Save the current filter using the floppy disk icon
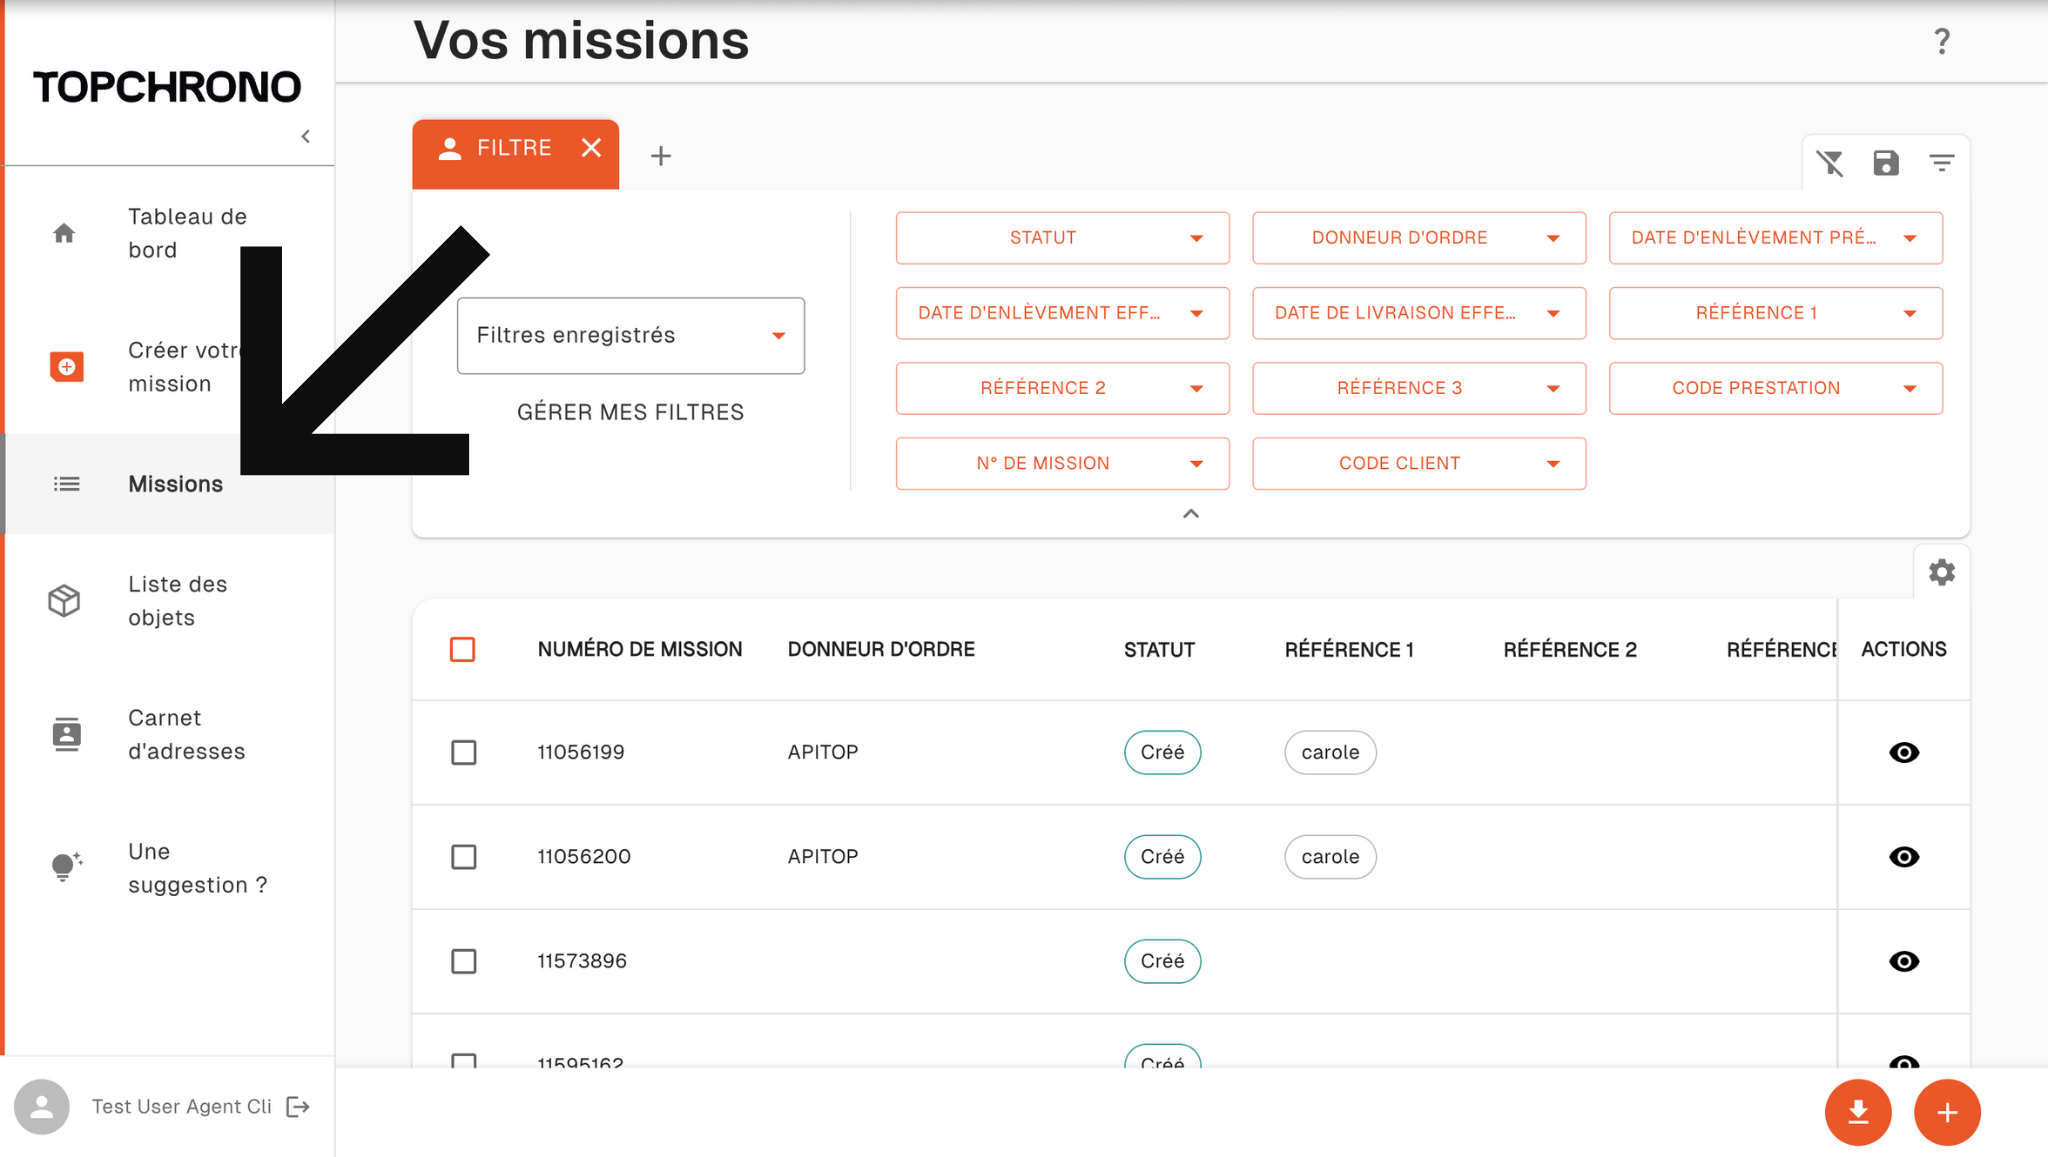The width and height of the screenshot is (2048, 1157). [1887, 163]
